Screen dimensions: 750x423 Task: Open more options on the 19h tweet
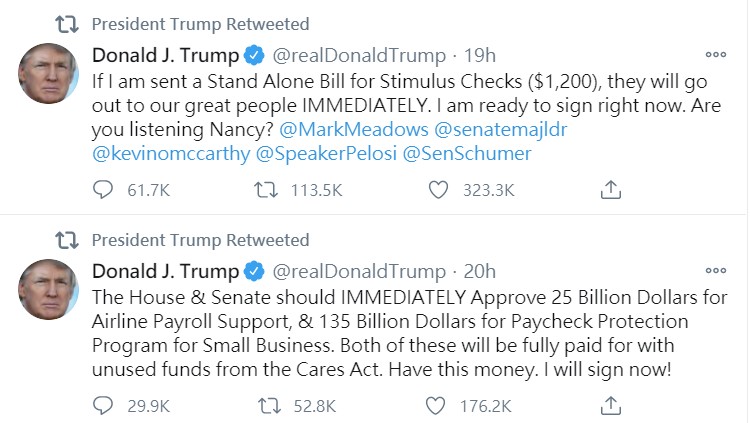point(716,54)
